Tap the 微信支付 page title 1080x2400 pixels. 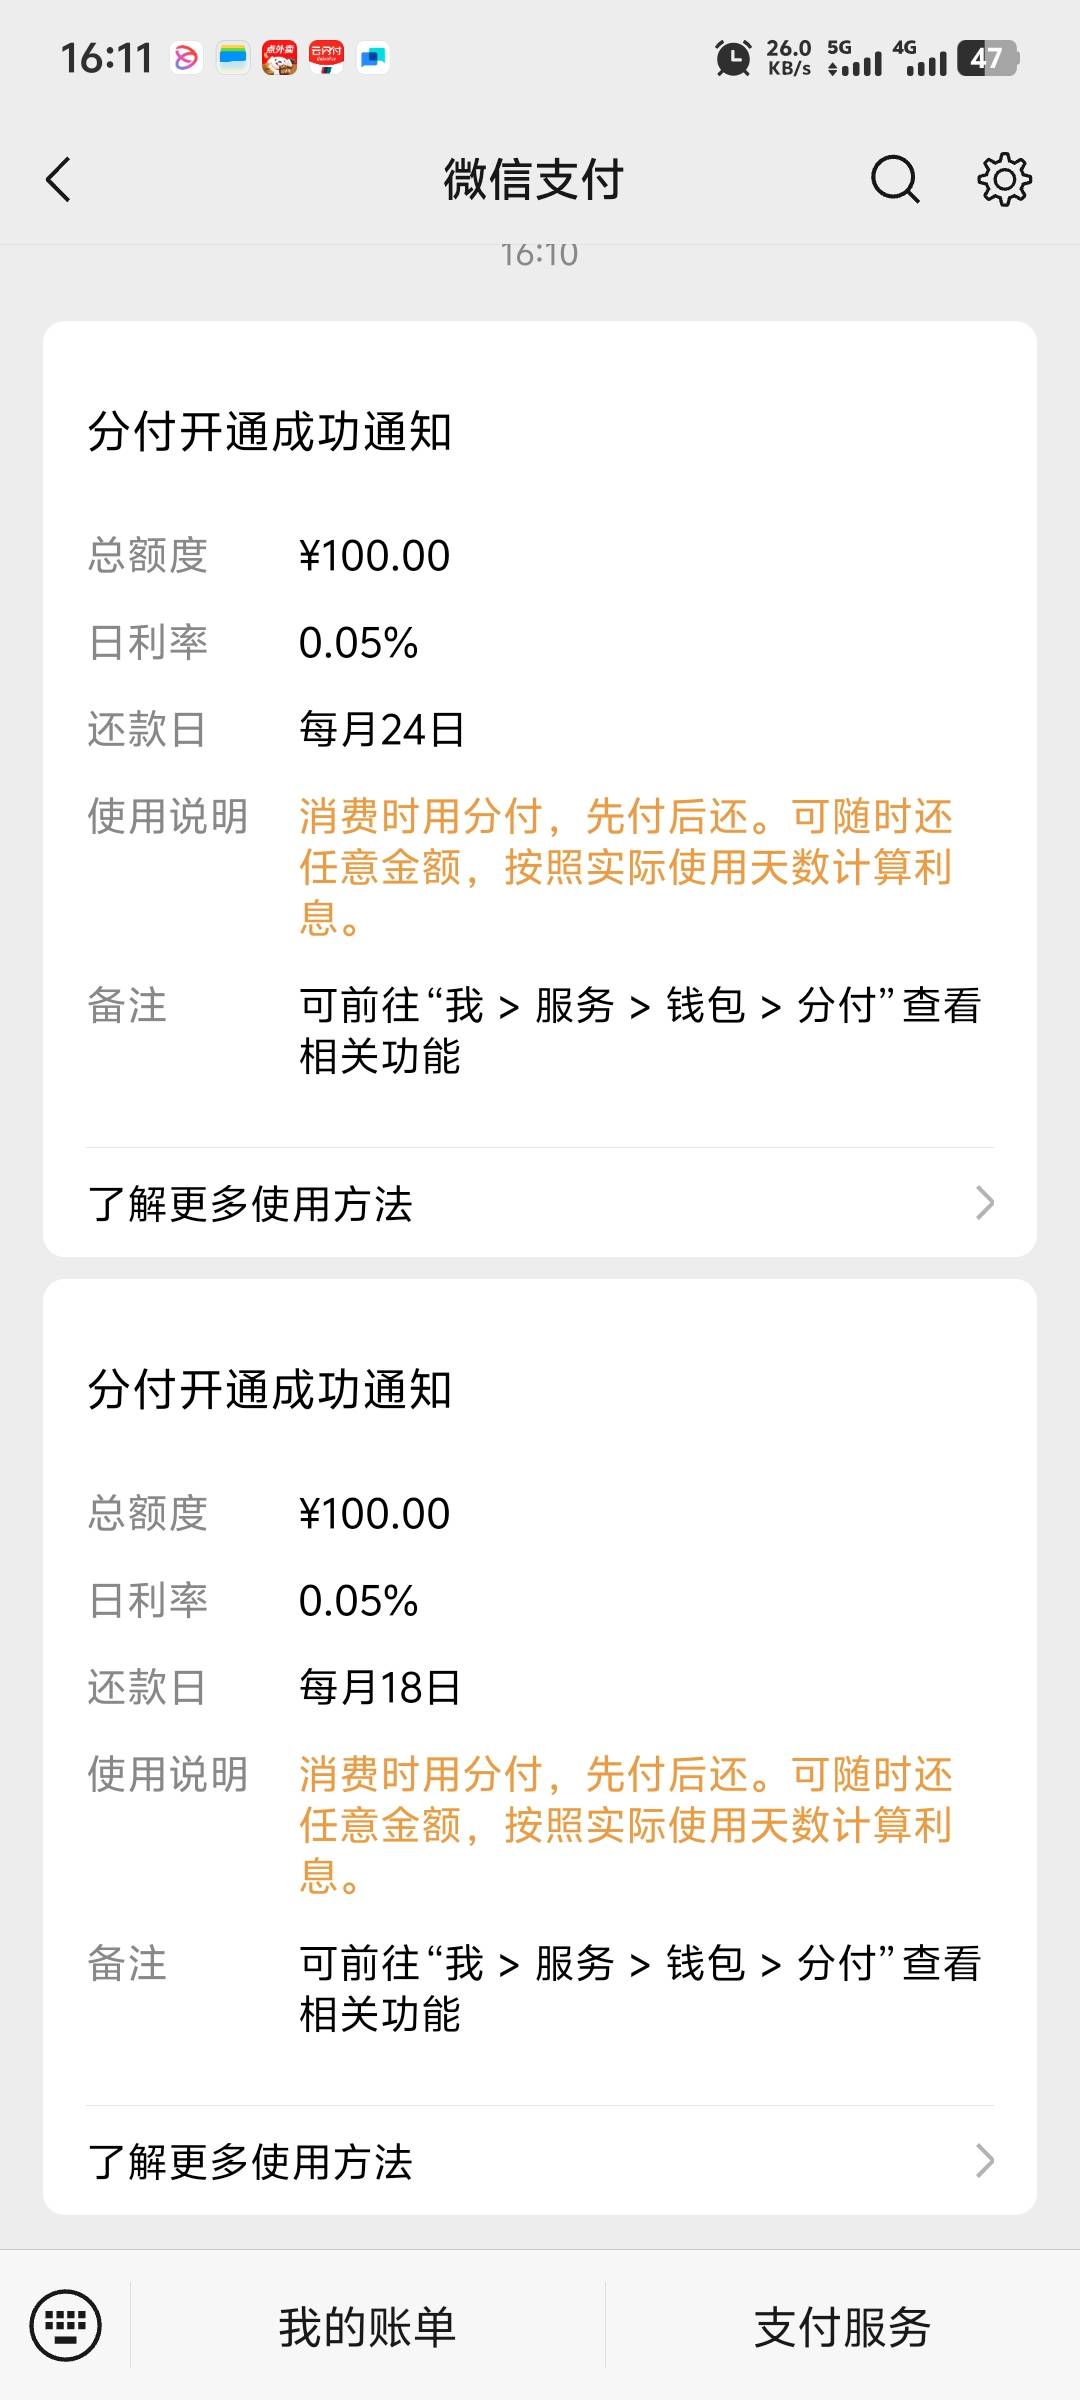pyautogui.click(x=534, y=180)
